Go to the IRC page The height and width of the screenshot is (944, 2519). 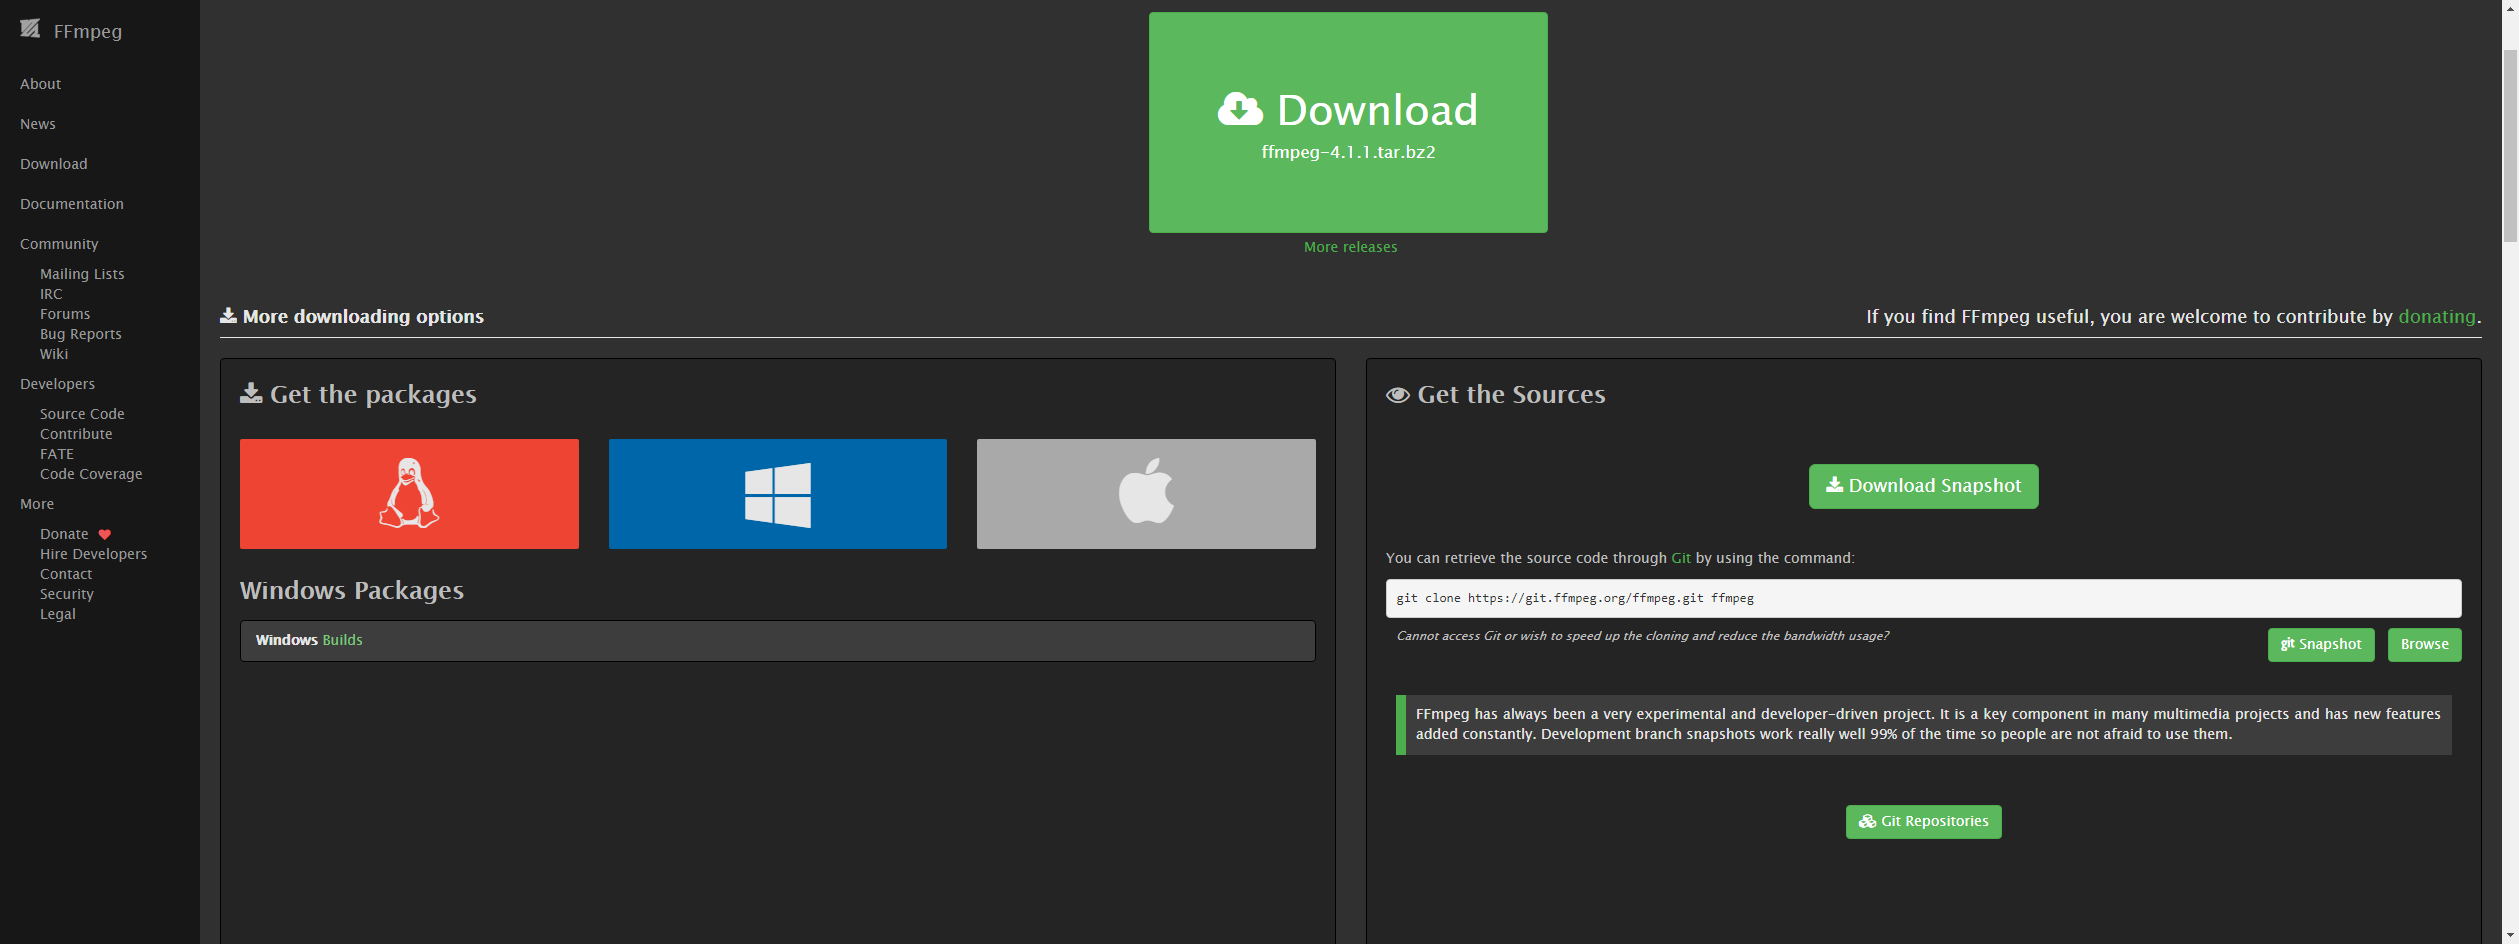click(51, 294)
